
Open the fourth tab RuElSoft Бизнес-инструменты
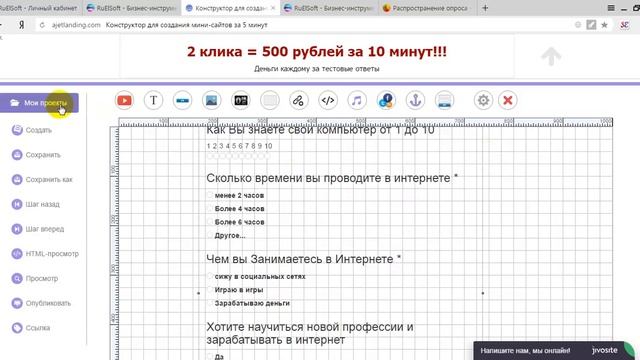[329, 8]
